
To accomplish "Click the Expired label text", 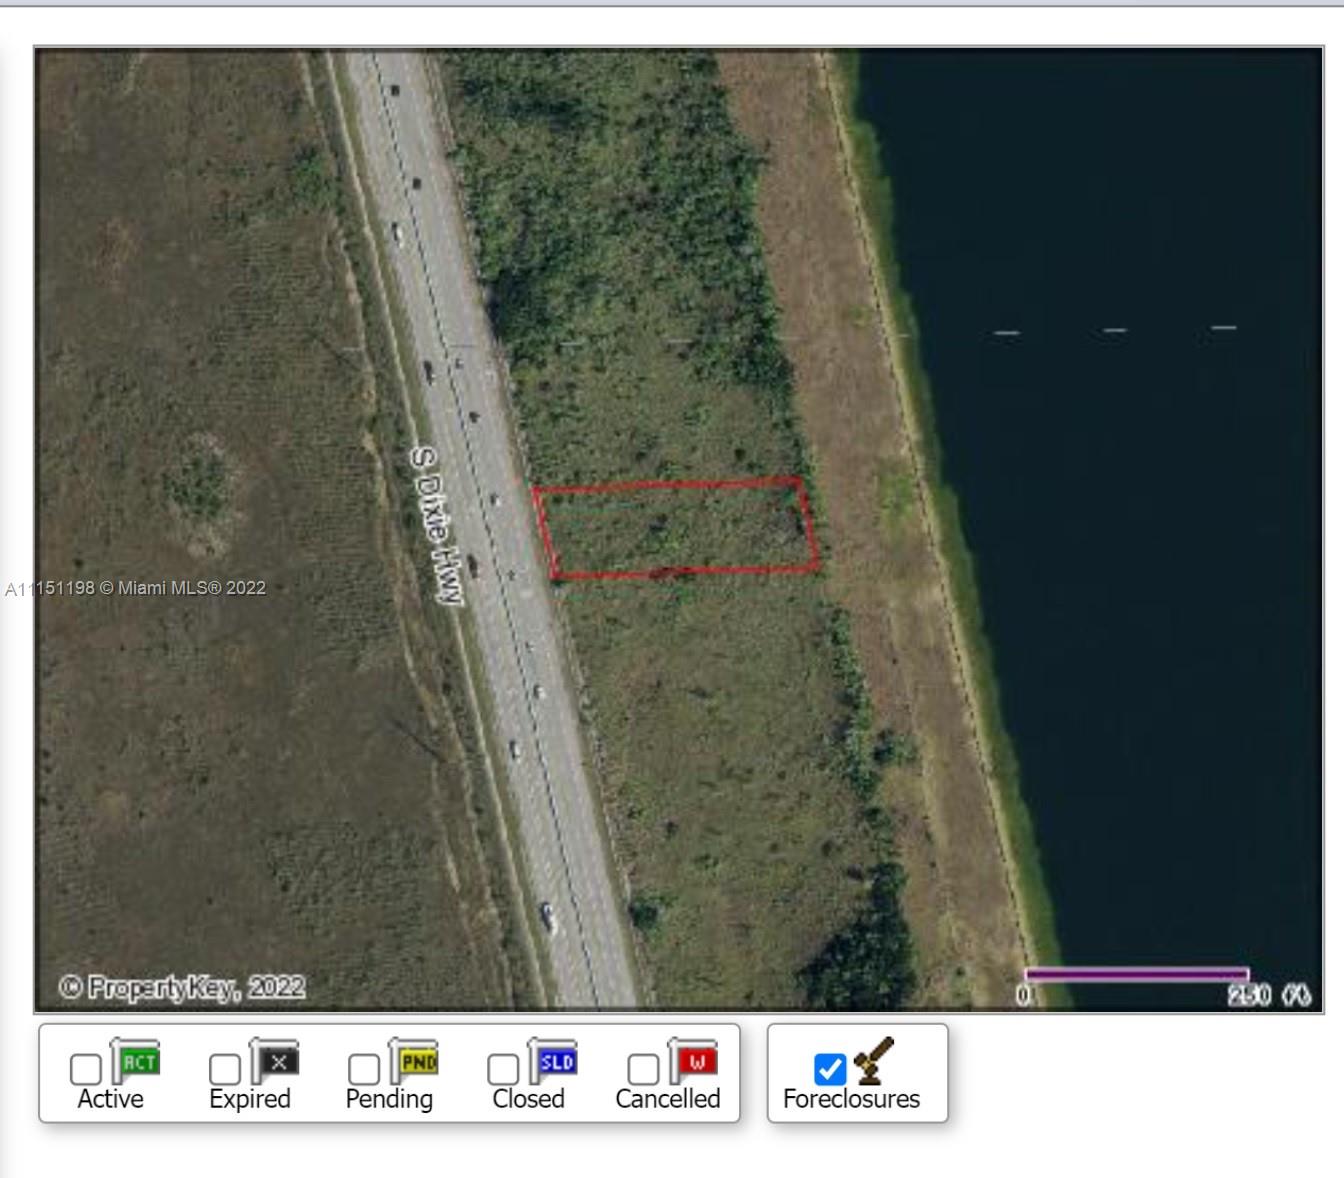I will tap(250, 1100).
